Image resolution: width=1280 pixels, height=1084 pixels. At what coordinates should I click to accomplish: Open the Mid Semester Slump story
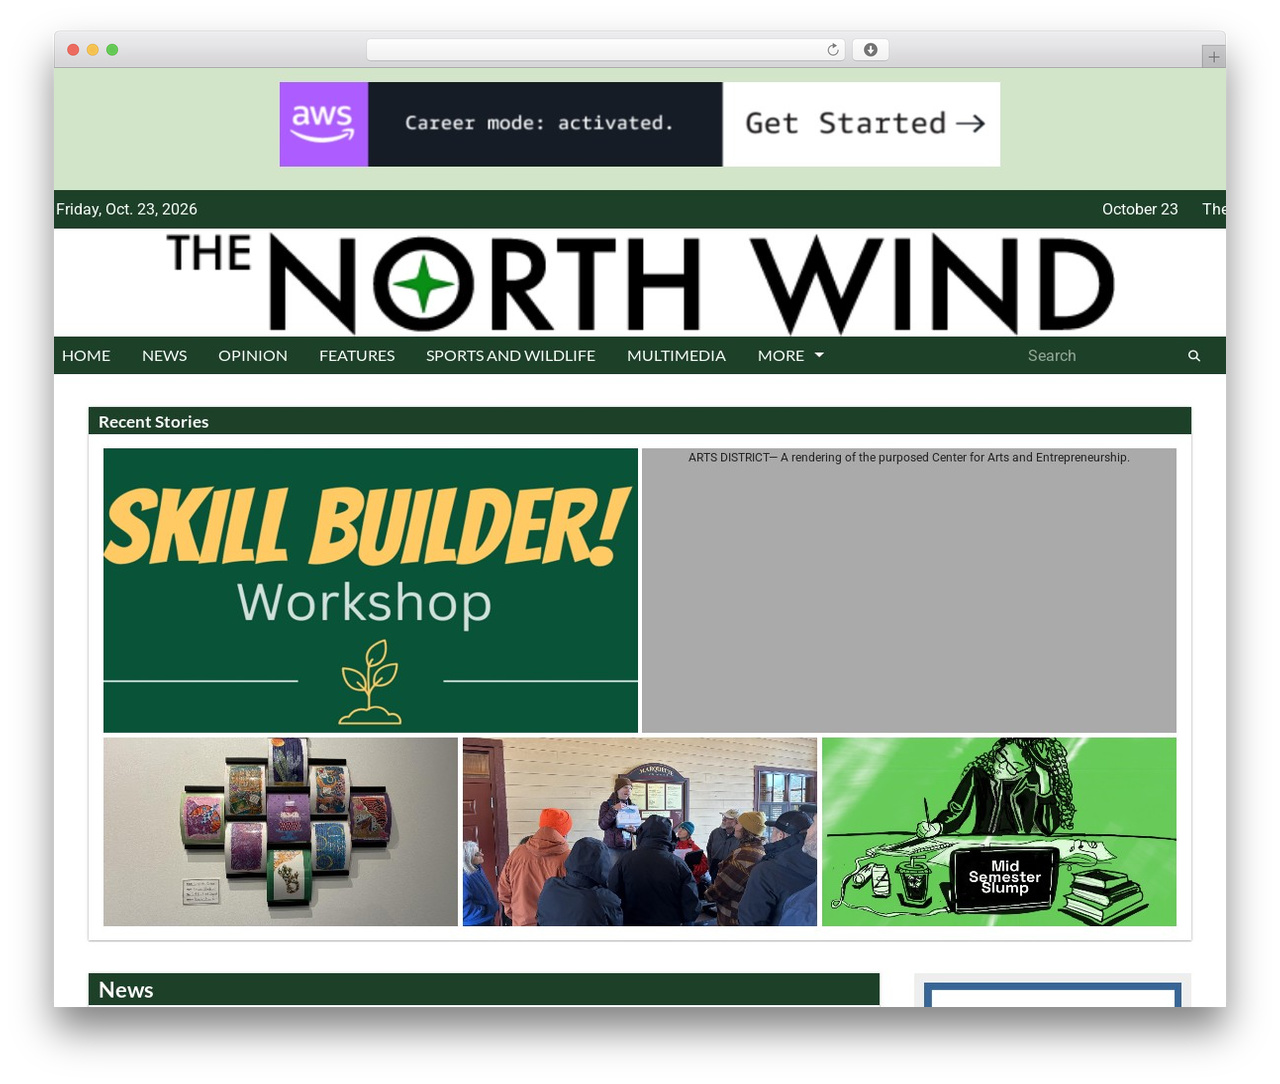click(999, 832)
